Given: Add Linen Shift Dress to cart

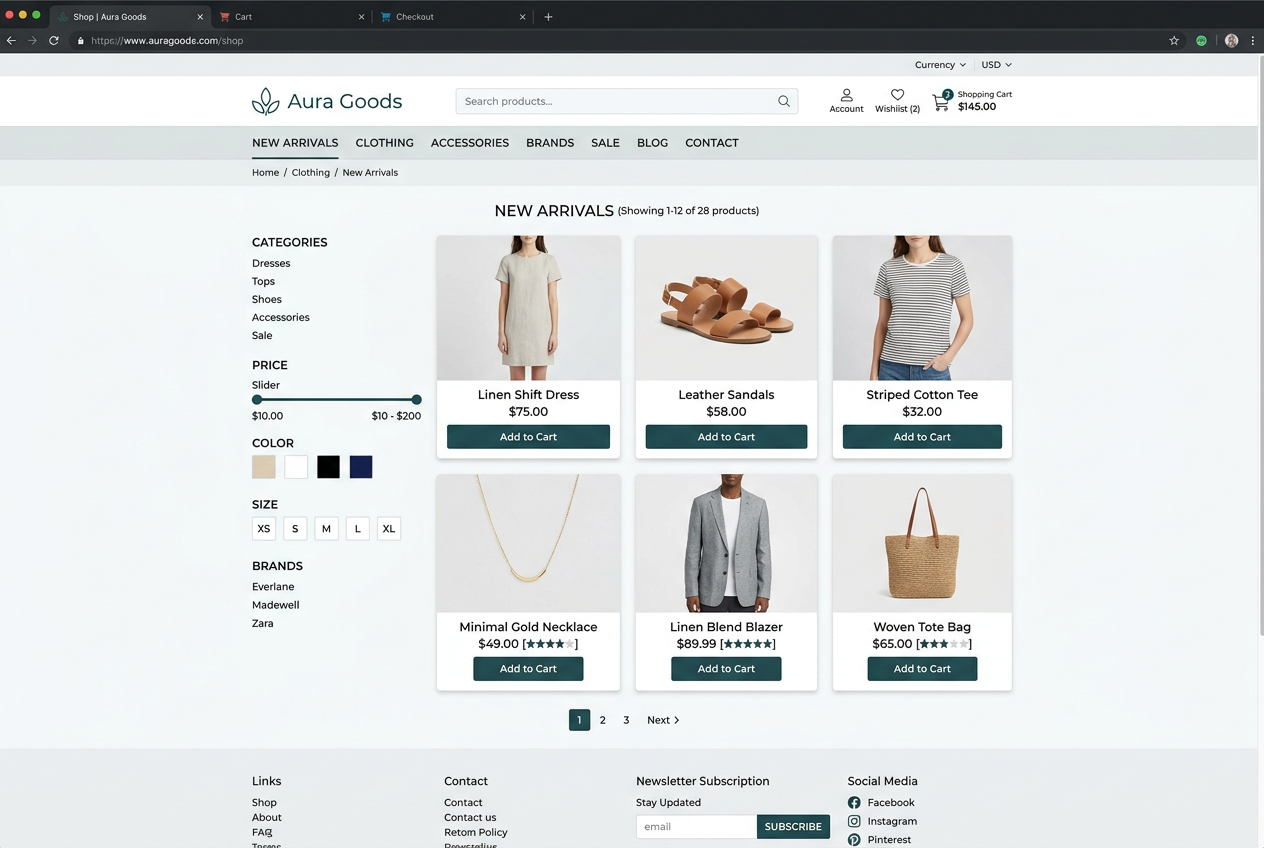Looking at the screenshot, I should pyautogui.click(x=528, y=437).
